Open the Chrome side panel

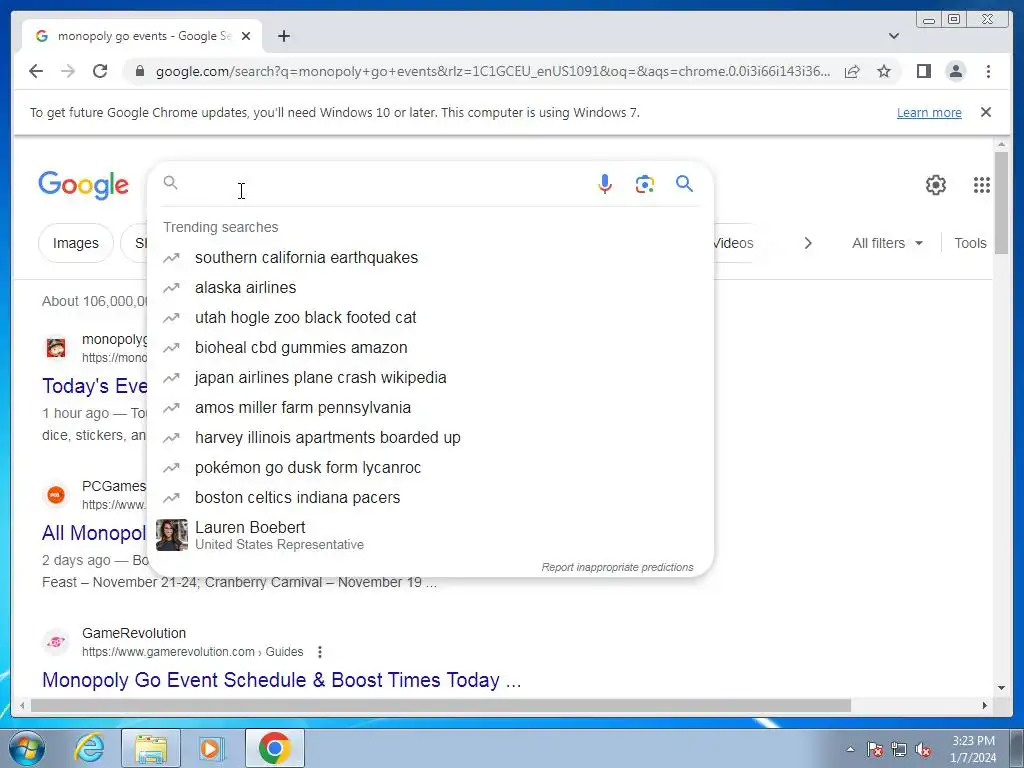[x=923, y=71]
